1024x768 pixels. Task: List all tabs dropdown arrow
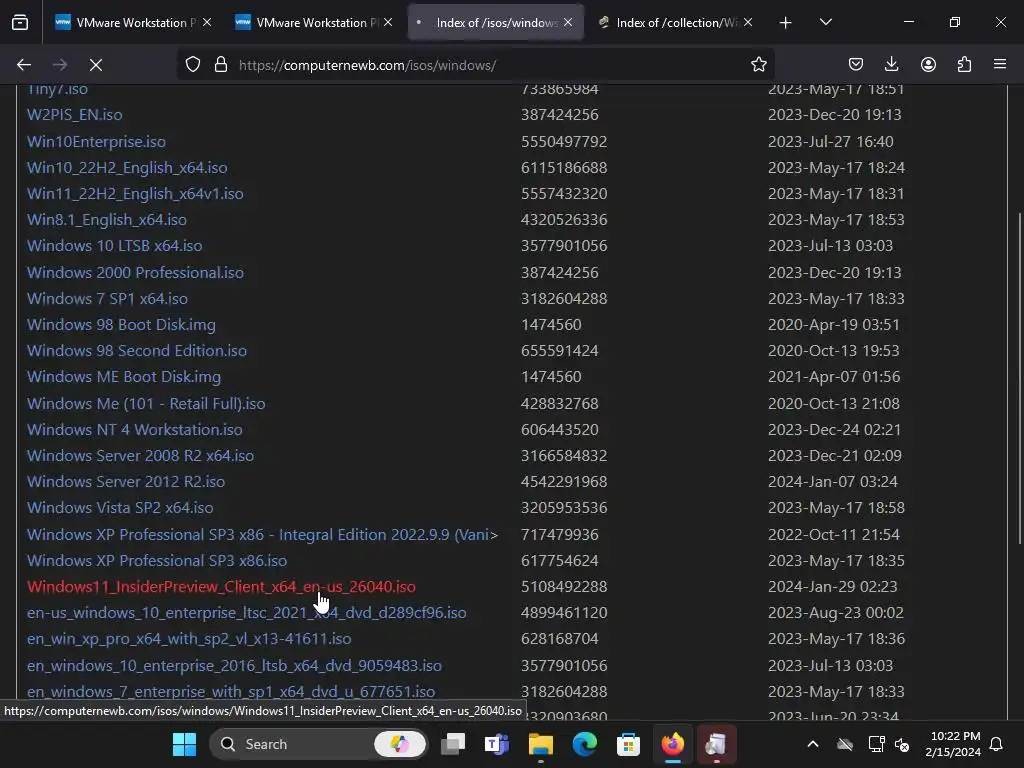[x=825, y=23]
